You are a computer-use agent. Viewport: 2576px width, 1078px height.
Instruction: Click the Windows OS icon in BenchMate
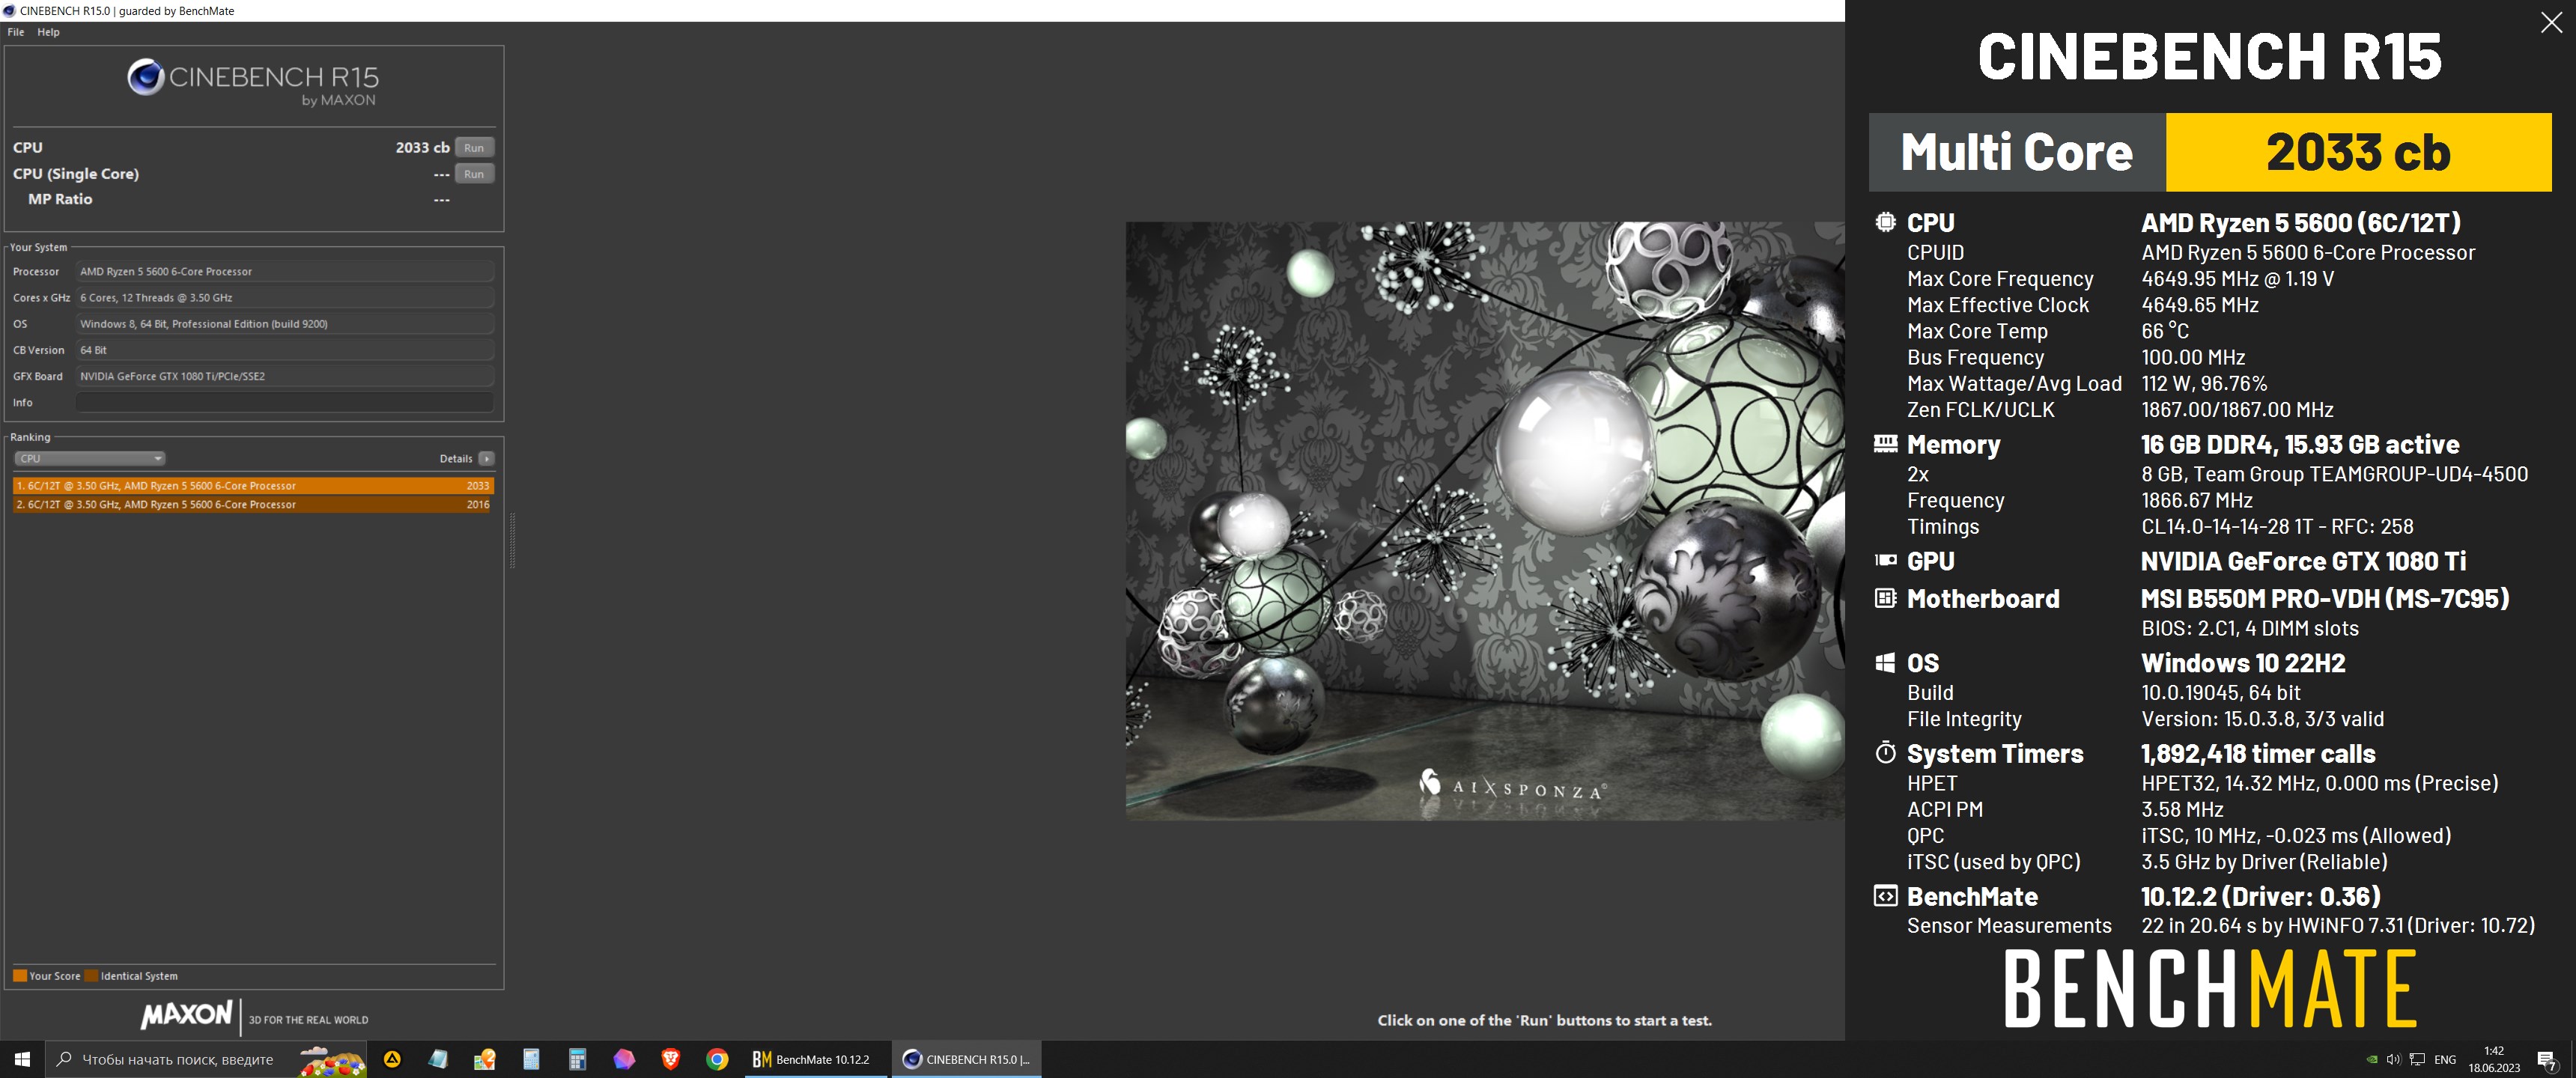[1885, 662]
